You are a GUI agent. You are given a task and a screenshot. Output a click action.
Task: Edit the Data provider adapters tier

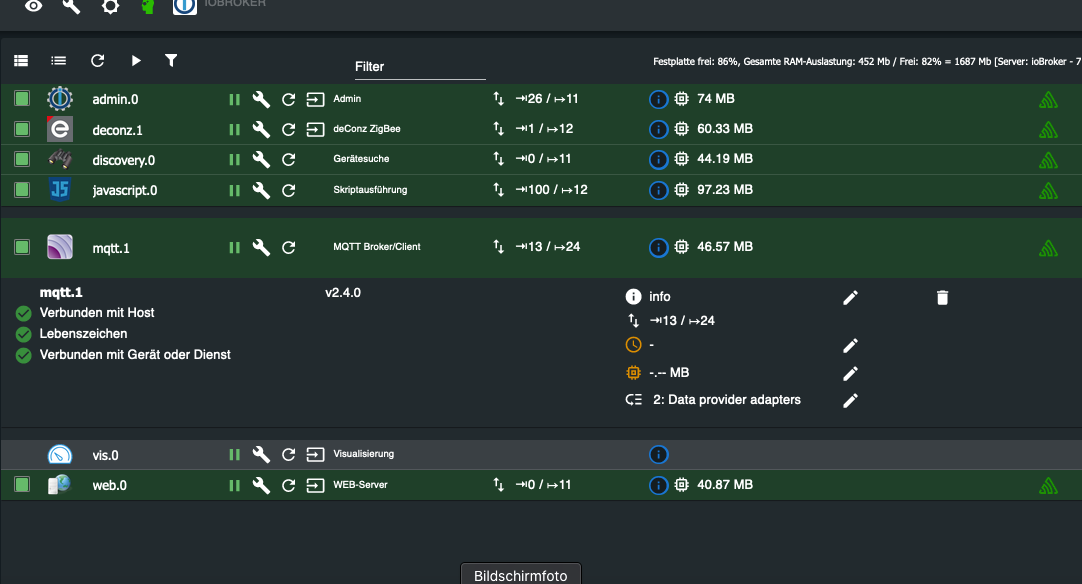click(850, 400)
